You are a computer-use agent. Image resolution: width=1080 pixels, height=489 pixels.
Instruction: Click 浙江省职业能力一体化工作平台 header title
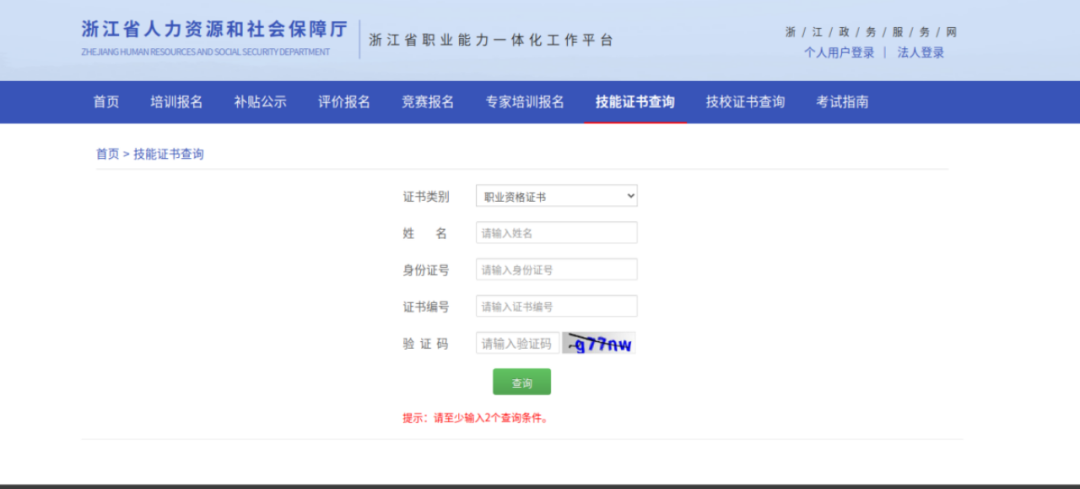tap(491, 40)
